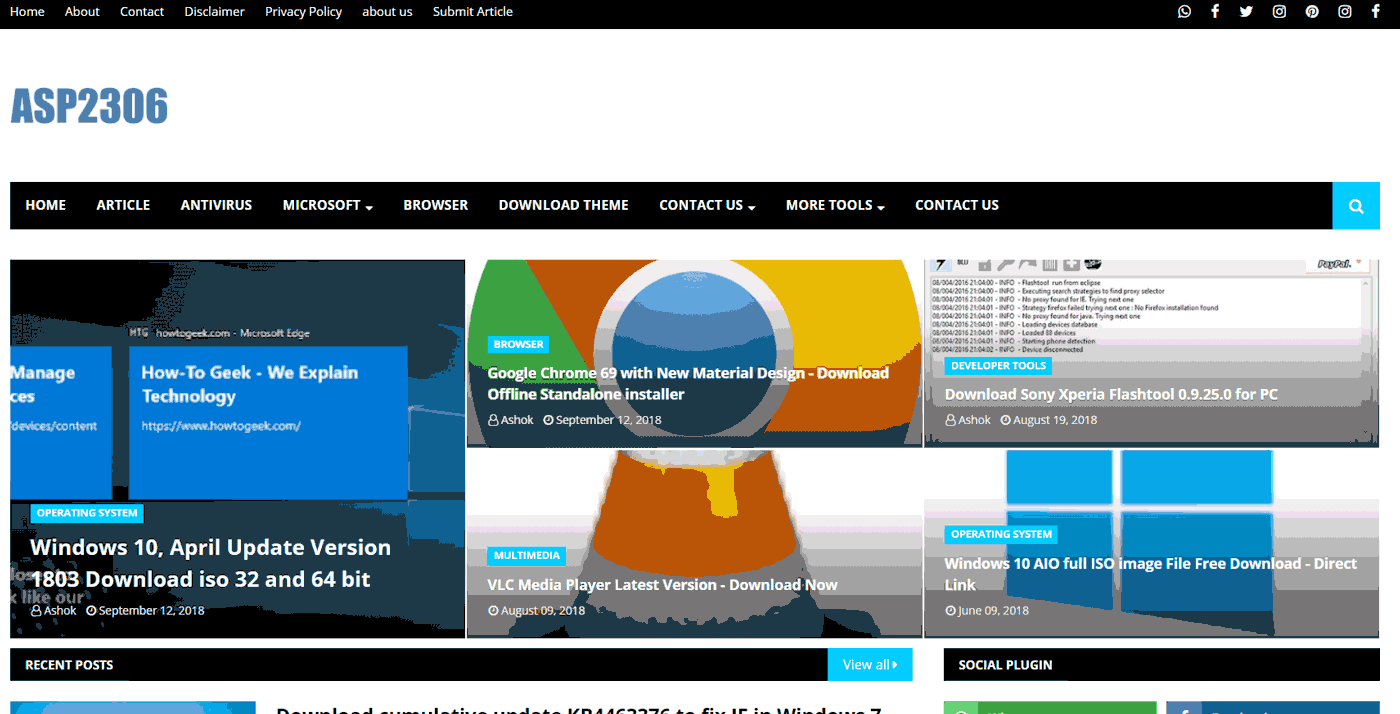Click MULTIMEDIA tag on VLC post

(x=527, y=555)
